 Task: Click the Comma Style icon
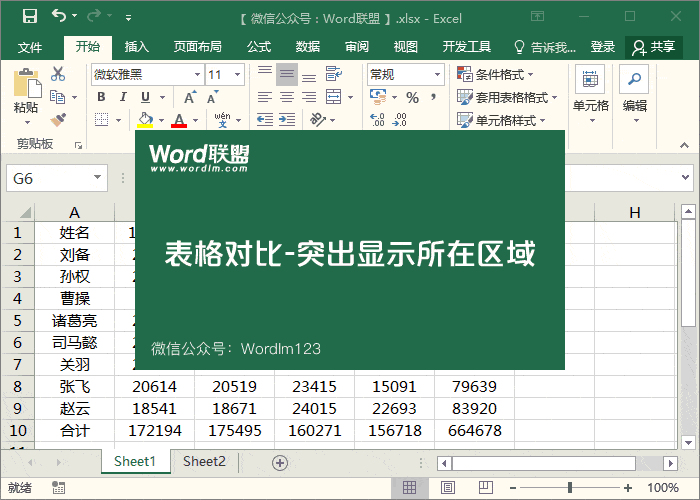[x=433, y=97]
